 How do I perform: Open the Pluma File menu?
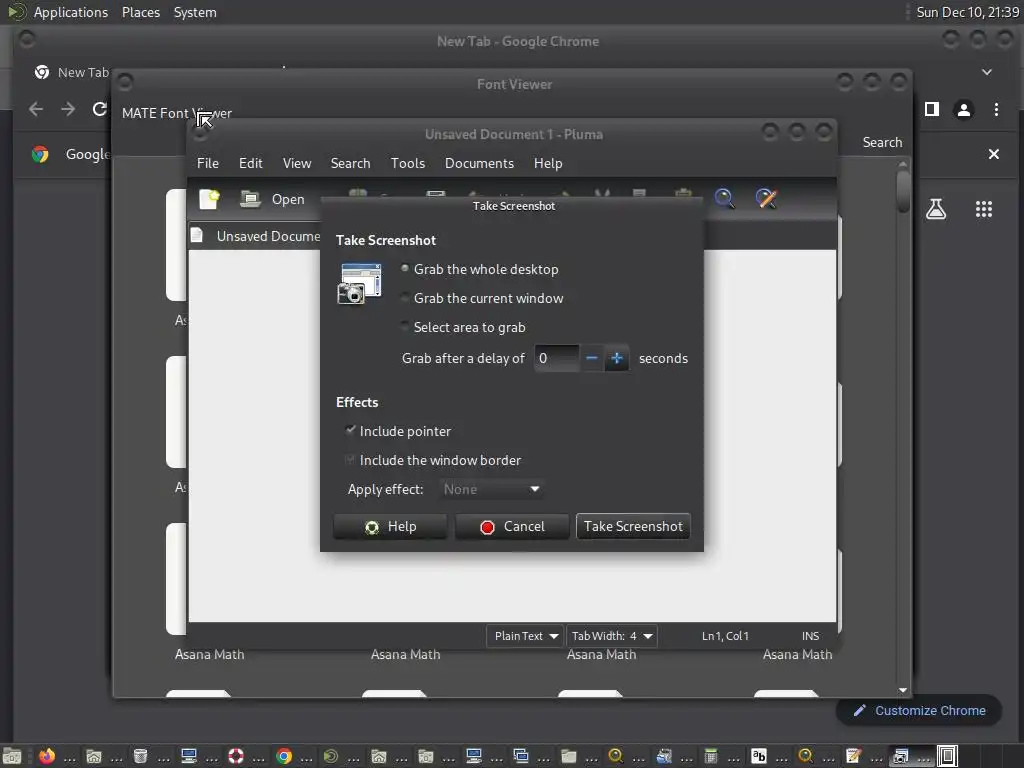click(x=208, y=163)
